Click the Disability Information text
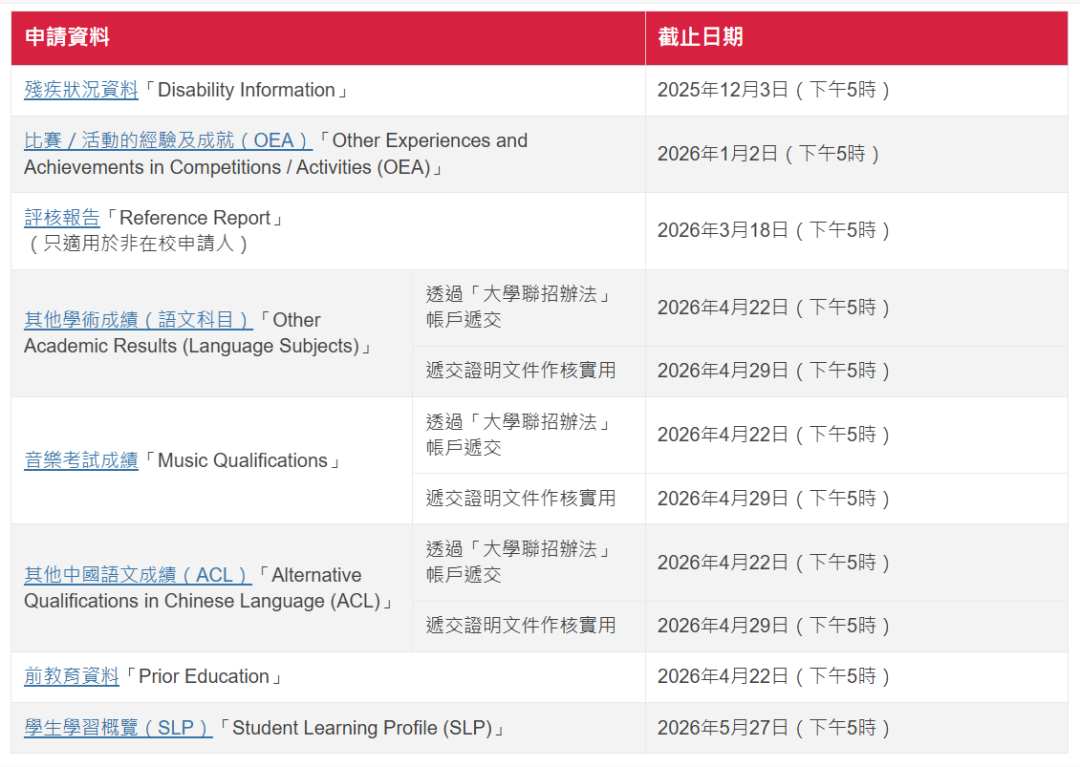This screenshot has height=767, width=1080. click(x=246, y=90)
